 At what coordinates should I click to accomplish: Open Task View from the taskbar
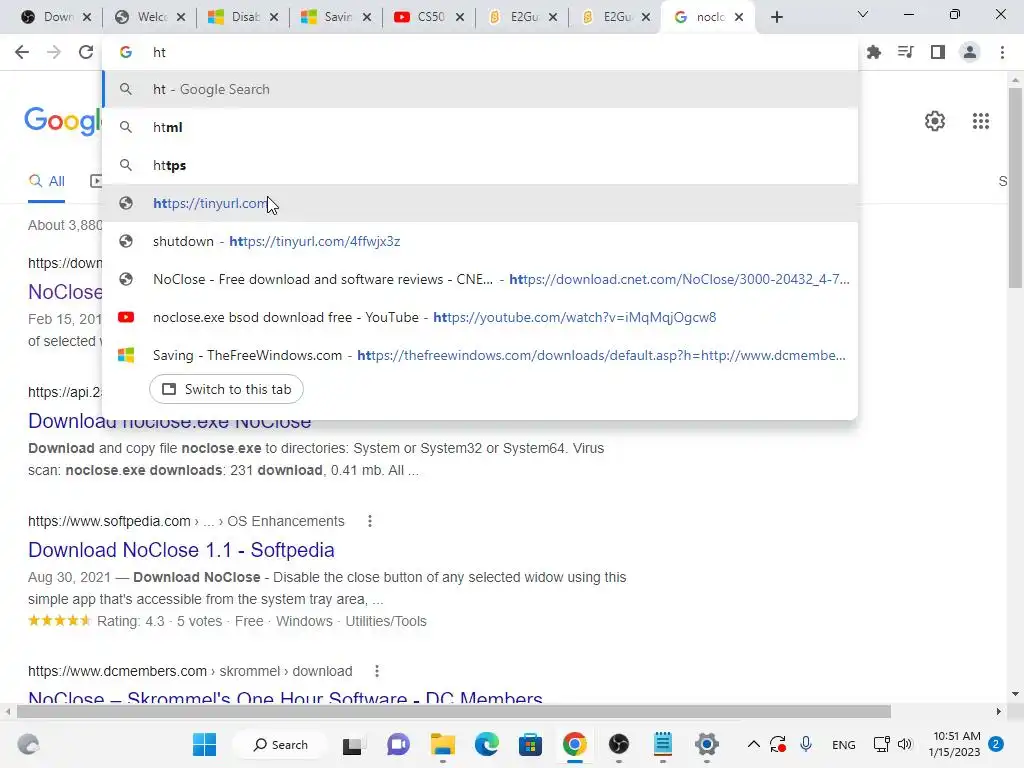[x=353, y=744]
